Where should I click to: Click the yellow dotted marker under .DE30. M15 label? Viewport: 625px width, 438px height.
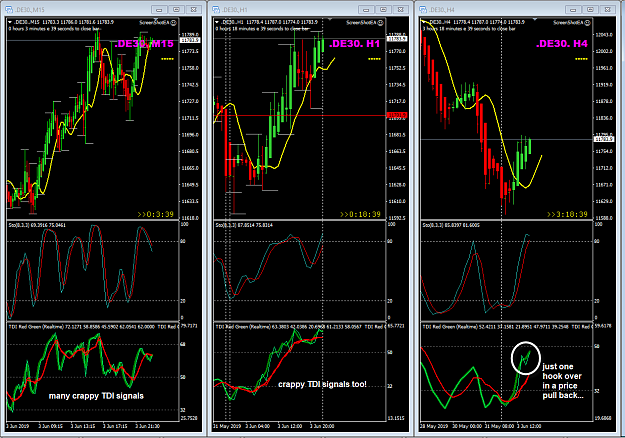pos(167,59)
